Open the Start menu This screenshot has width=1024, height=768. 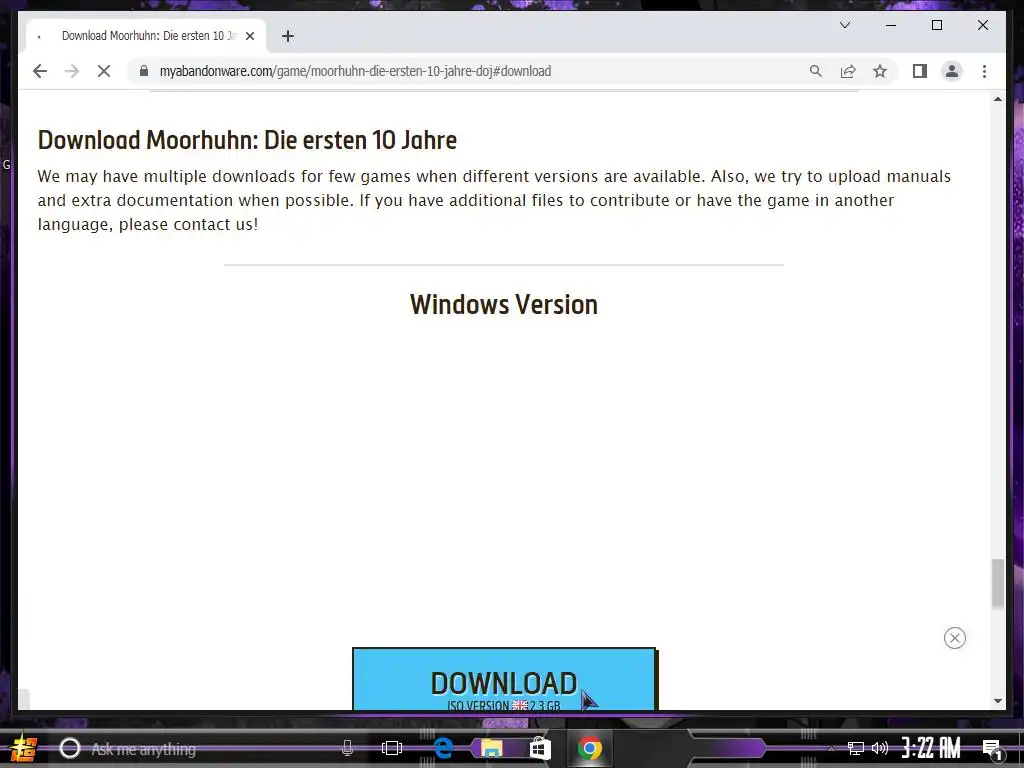pos(23,748)
